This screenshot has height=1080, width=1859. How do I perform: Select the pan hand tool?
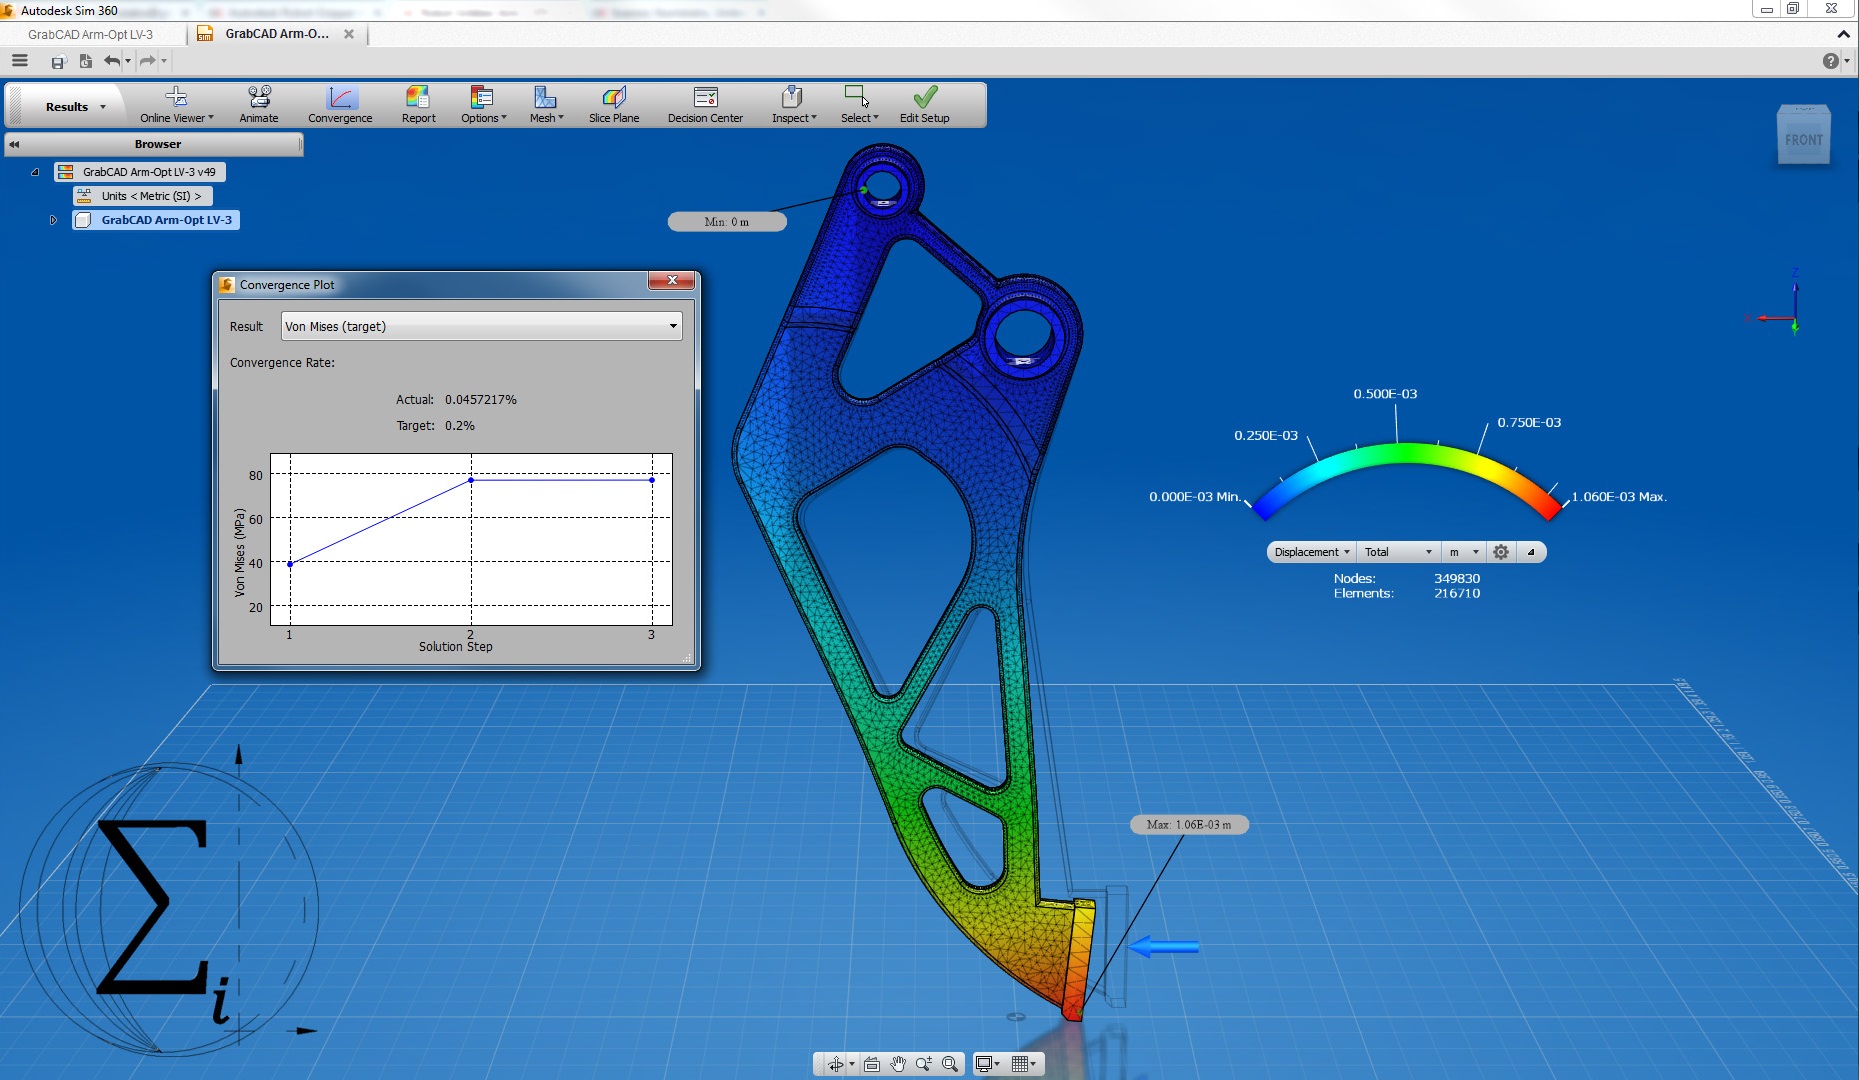tap(898, 1064)
